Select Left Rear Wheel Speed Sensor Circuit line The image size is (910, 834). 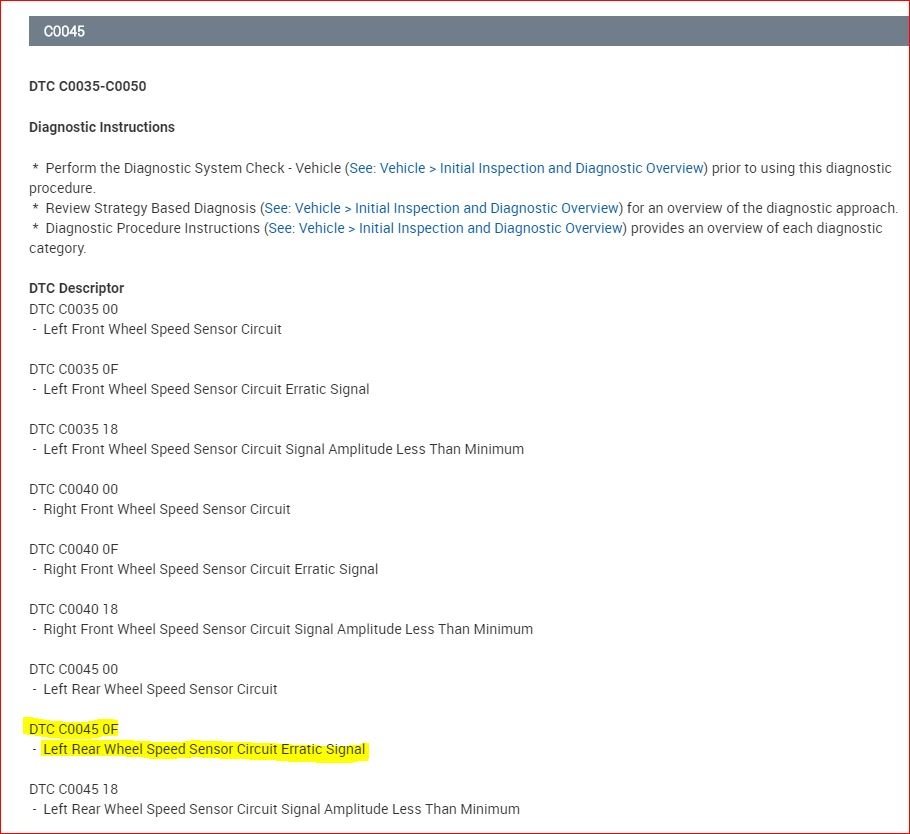coord(161,689)
